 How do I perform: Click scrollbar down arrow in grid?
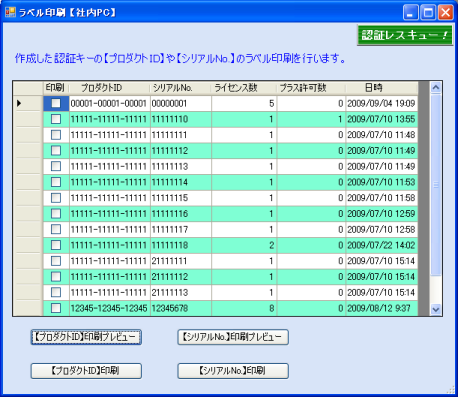pos(436,309)
